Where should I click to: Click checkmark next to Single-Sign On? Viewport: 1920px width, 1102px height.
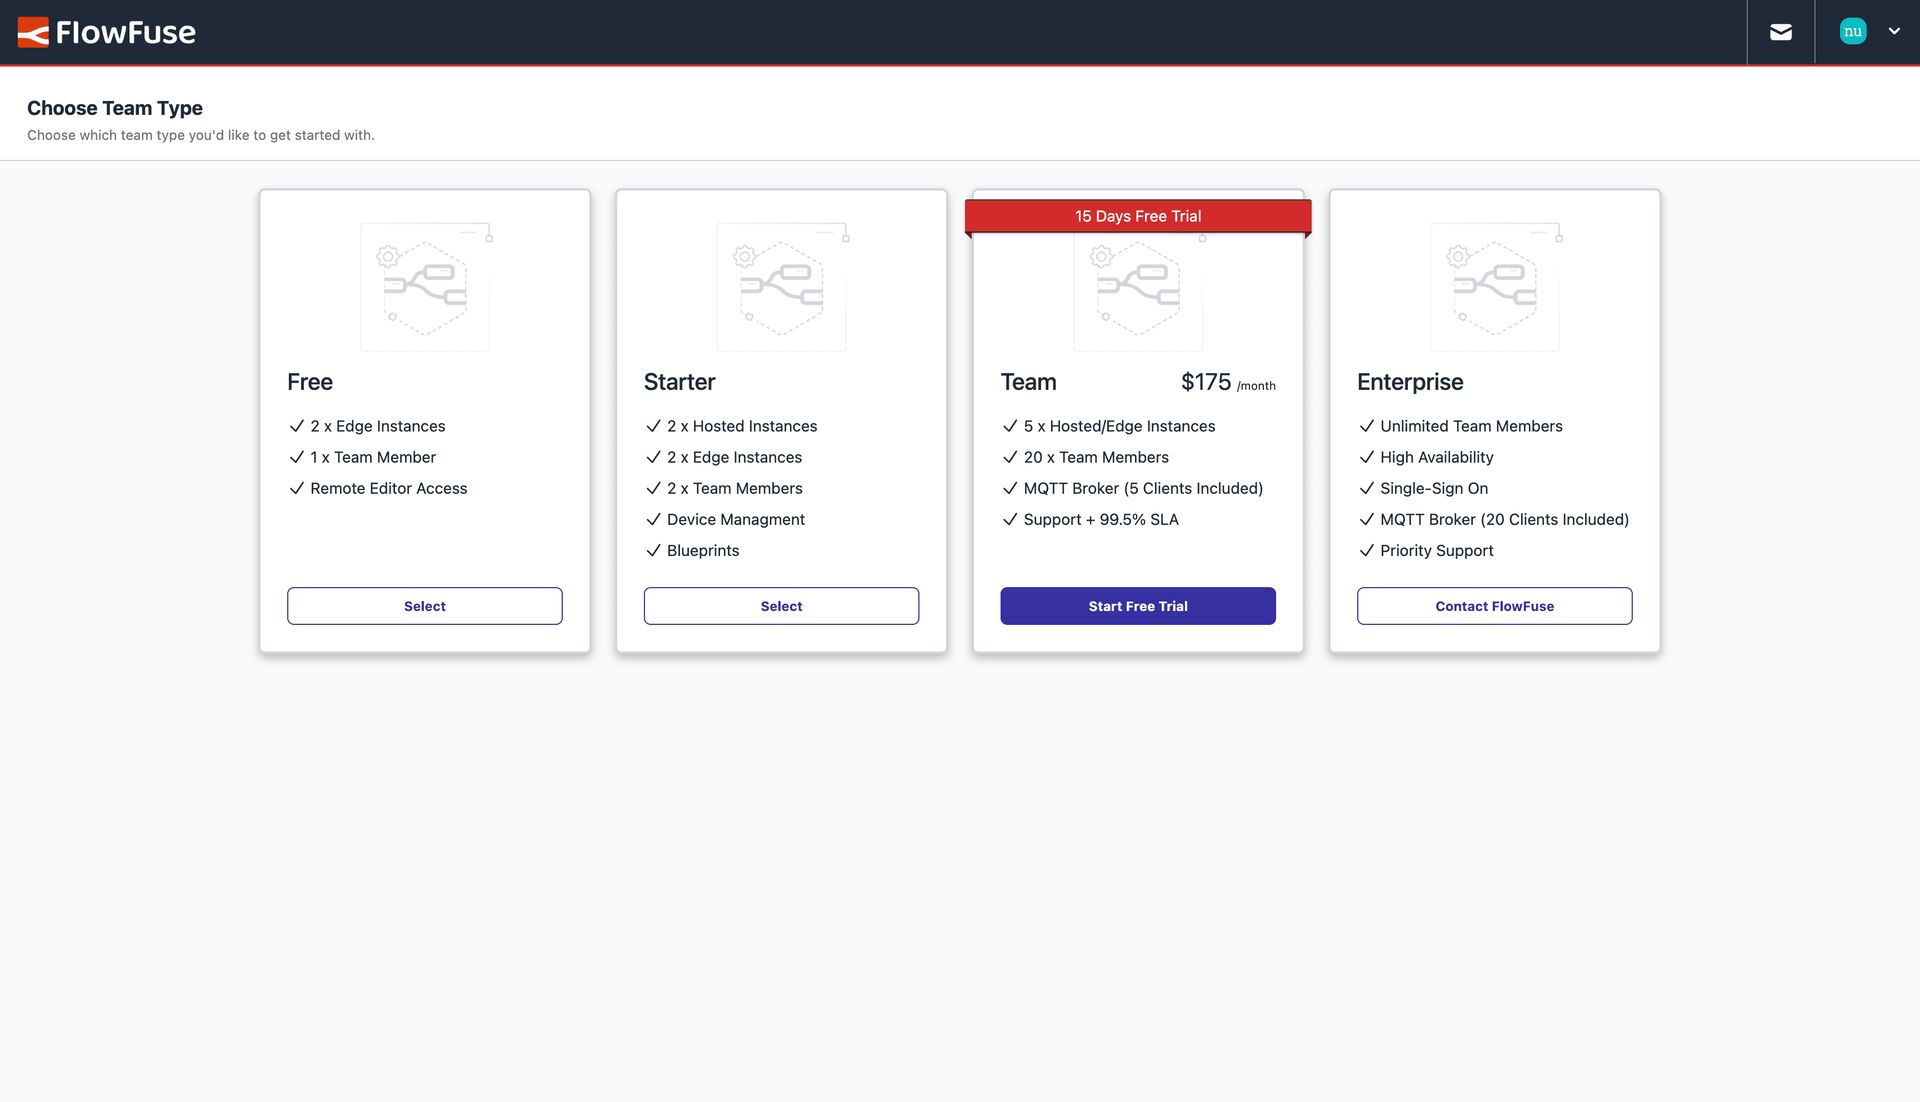(1366, 488)
